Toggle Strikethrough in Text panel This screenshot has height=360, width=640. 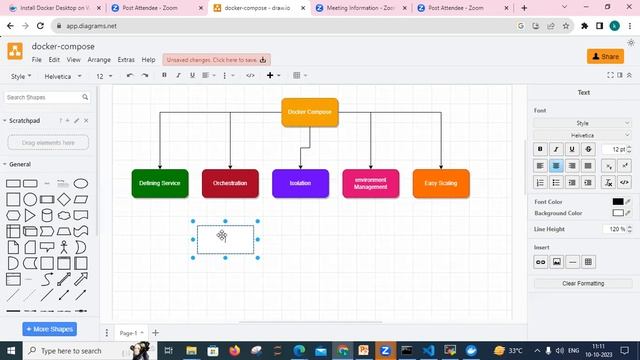588,149
